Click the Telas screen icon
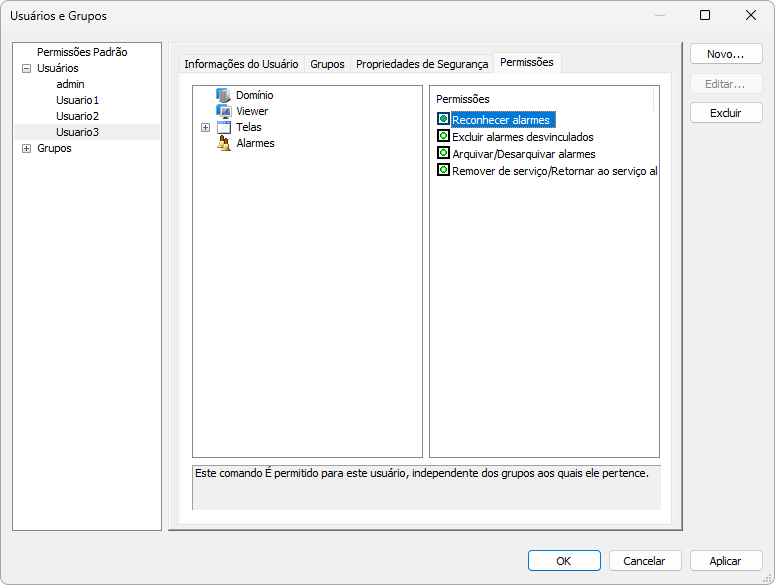Screen dimensions: 775x585 click(x=224, y=127)
